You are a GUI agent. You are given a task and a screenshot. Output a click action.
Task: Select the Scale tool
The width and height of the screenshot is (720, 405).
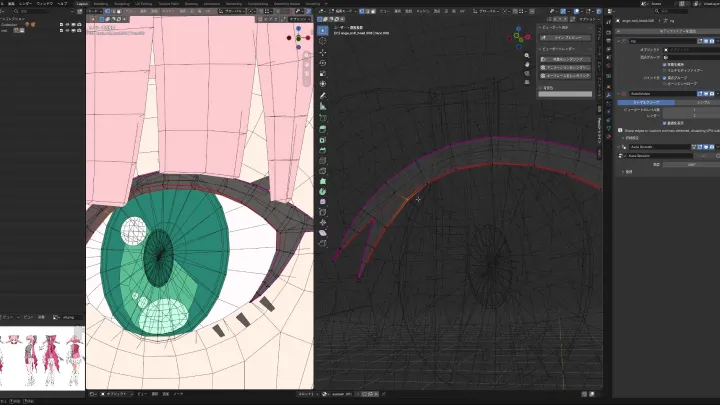click(x=323, y=73)
